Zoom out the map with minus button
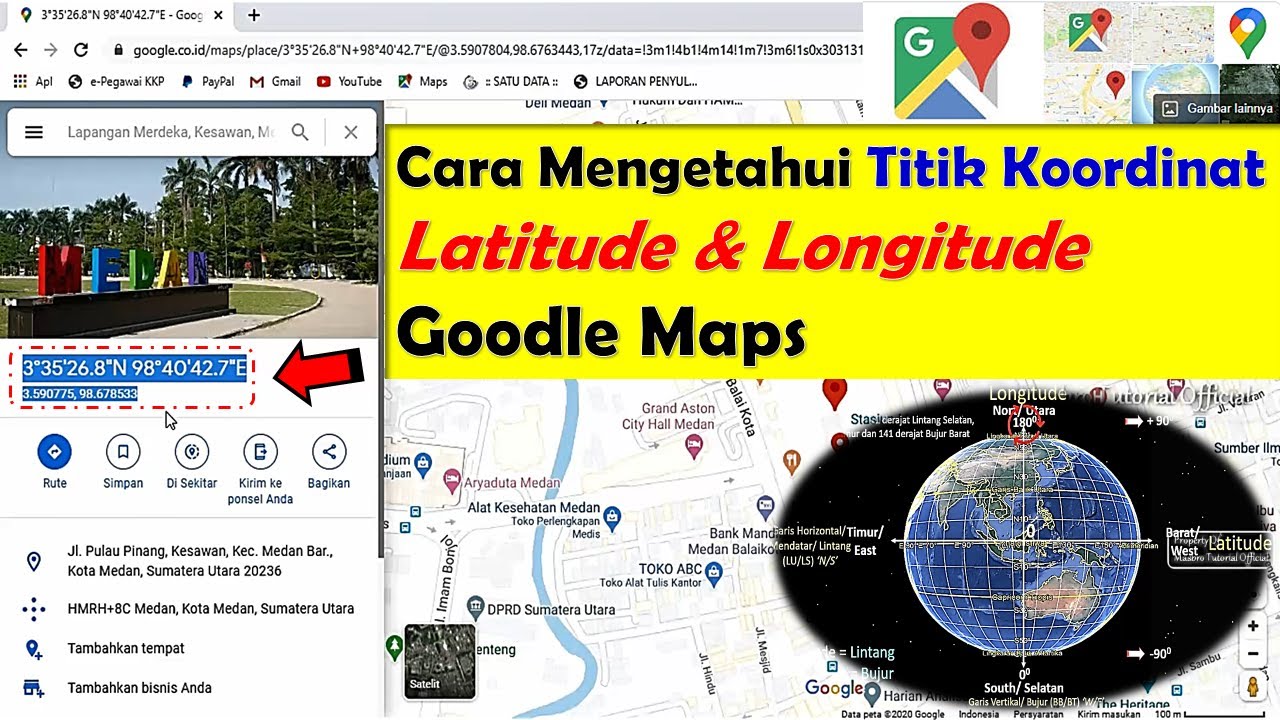Screen dimensions: 1280x720 [x=1252, y=654]
